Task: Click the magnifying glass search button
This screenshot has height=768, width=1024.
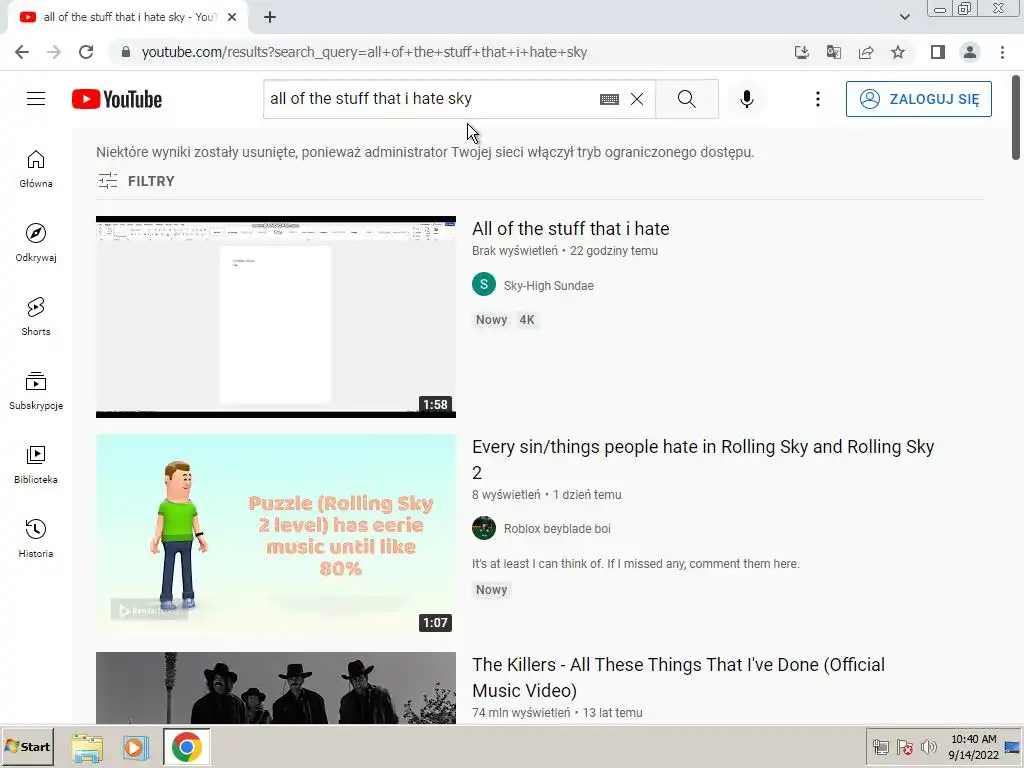Action: click(686, 99)
